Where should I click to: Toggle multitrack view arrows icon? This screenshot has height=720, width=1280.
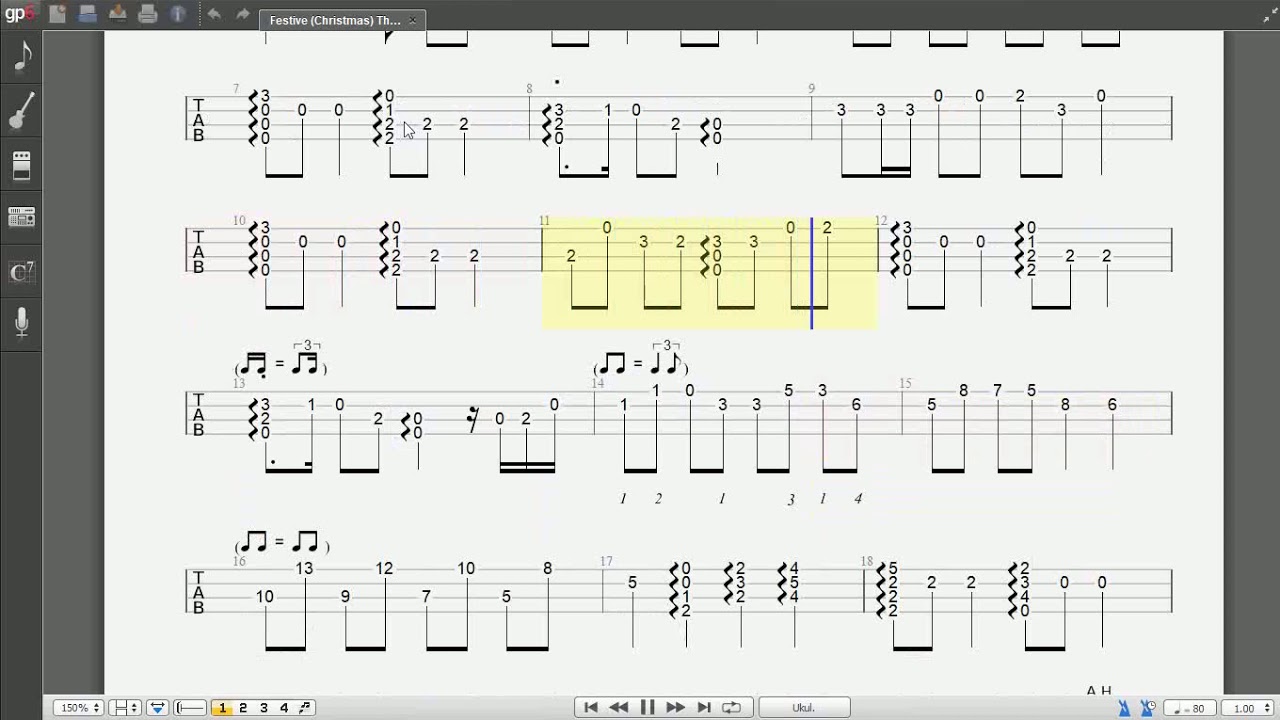[157, 708]
